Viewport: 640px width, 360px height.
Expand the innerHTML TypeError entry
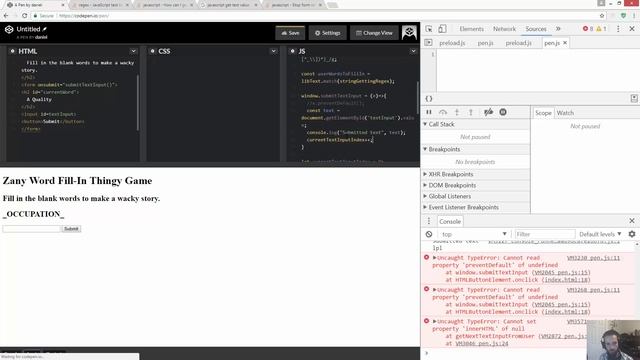pyautogui.click(x=435, y=321)
